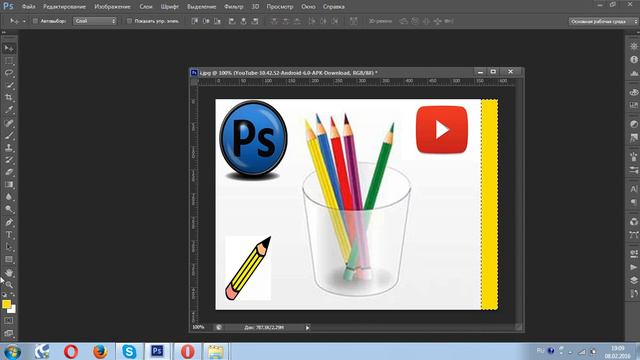The height and width of the screenshot is (360, 640).
Task: Open the Просмотр menu
Action: [x=280, y=7]
